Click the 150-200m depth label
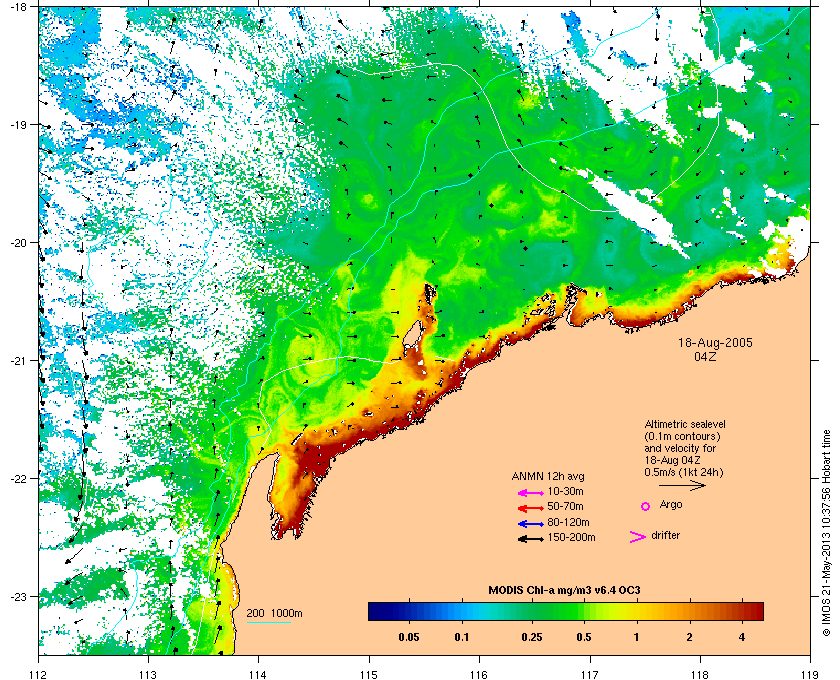 [571, 537]
